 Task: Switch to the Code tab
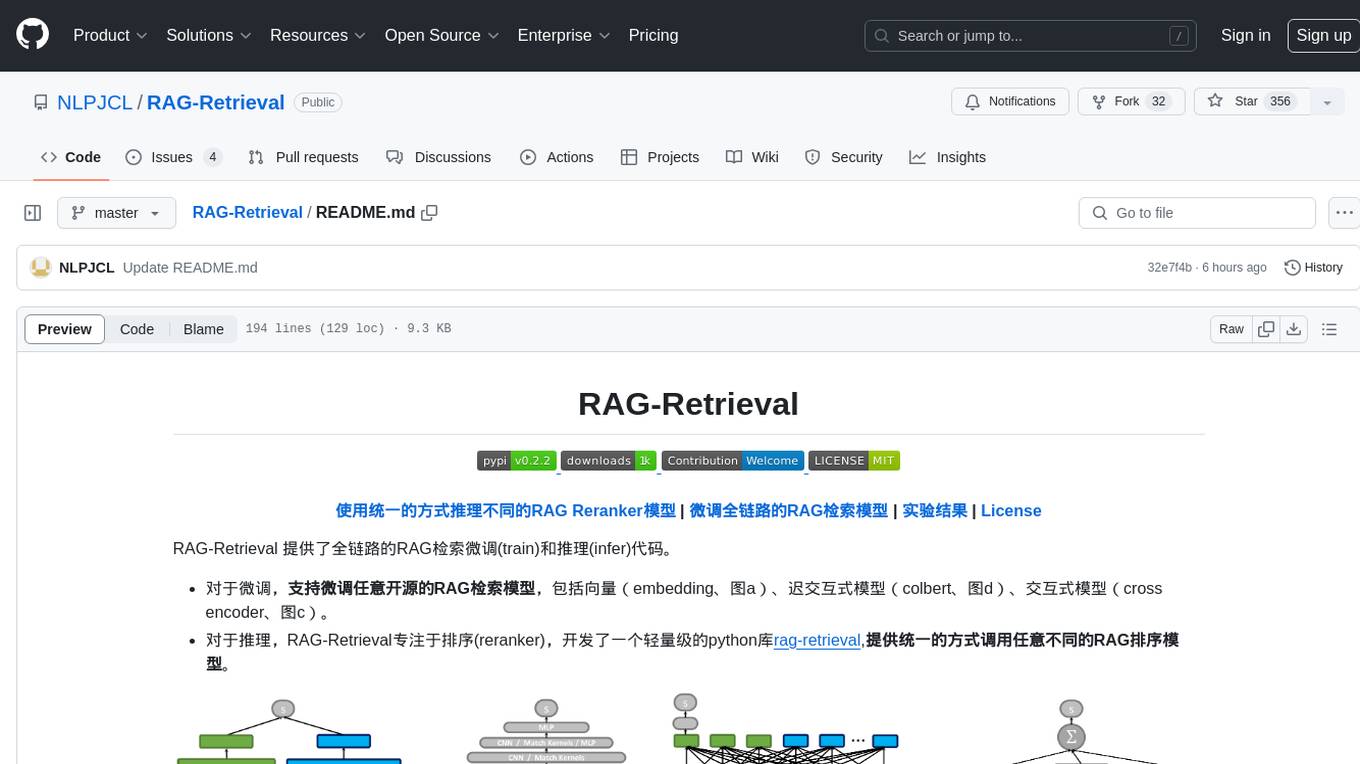pyautogui.click(x=71, y=157)
